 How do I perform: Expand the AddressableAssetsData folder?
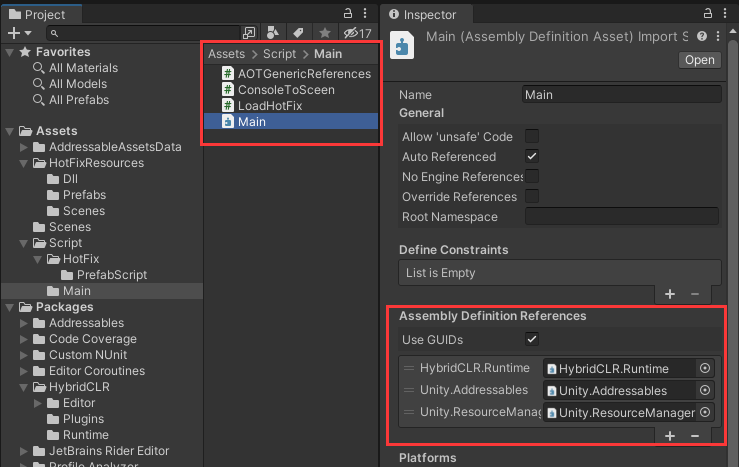pos(24,147)
